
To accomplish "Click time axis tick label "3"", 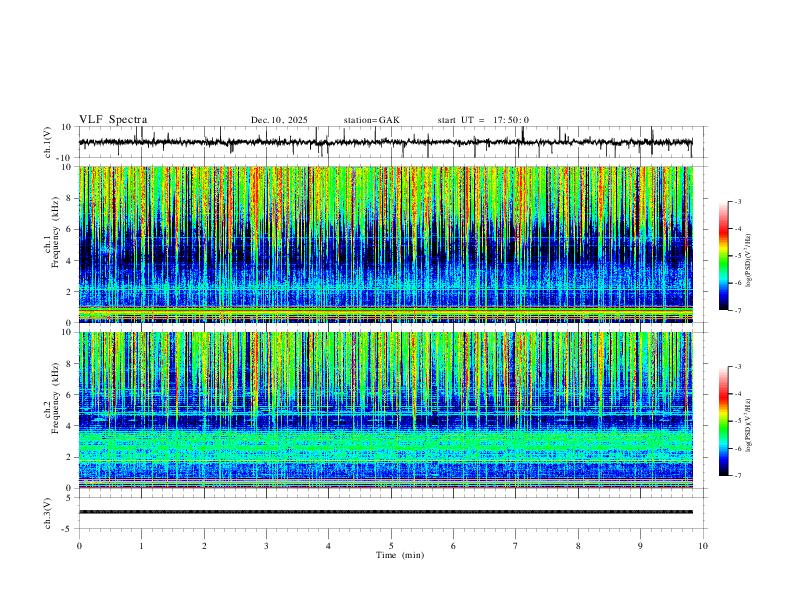I will point(266,546).
